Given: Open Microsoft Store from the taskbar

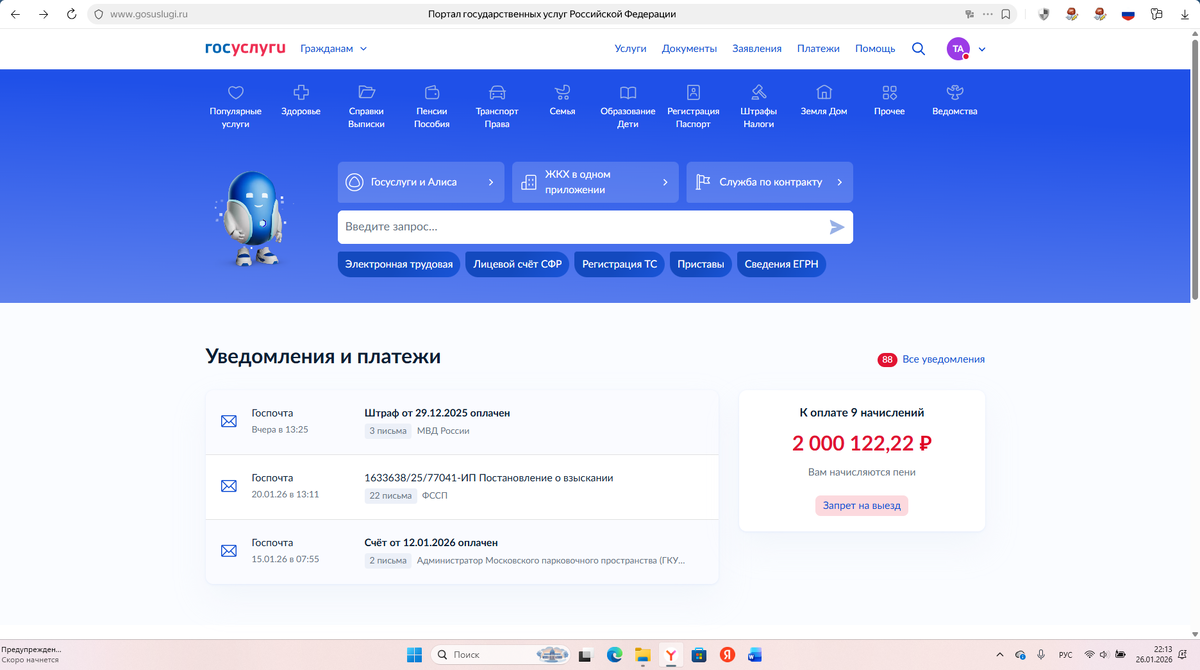Looking at the screenshot, I should [700, 655].
